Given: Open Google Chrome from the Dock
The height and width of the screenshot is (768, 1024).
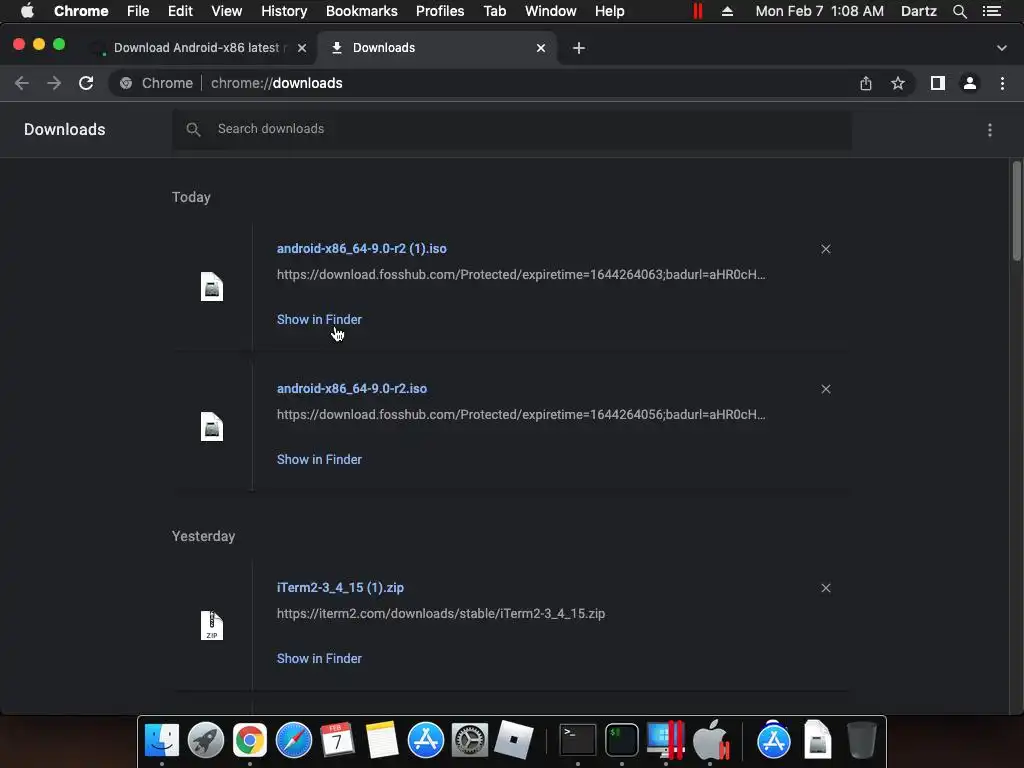Looking at the screenshot, I should click(x=249, y=741).
